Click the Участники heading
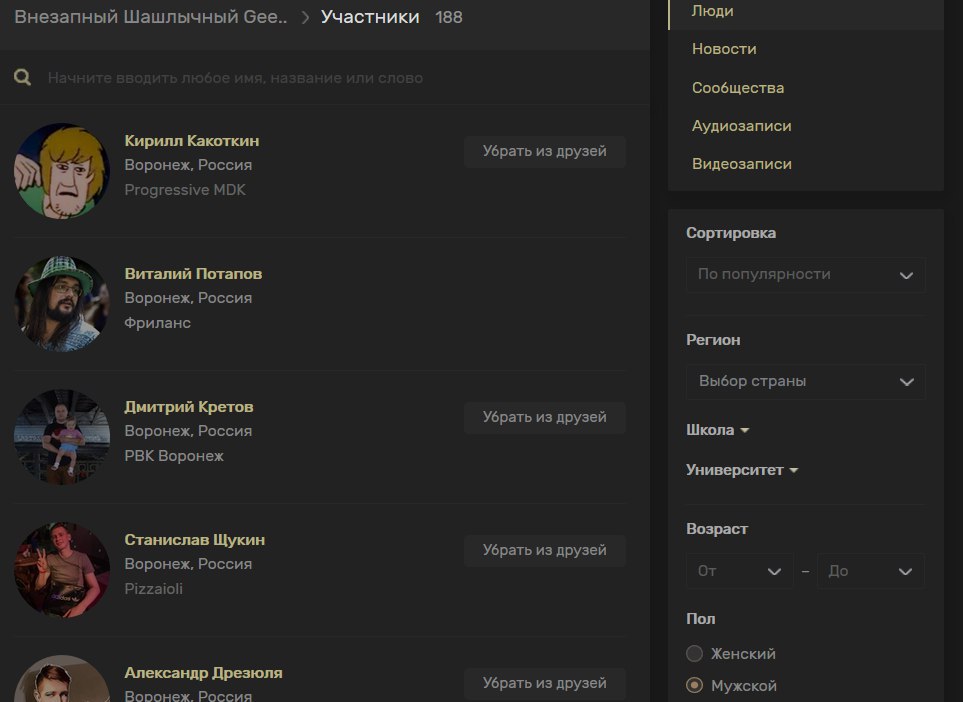Viewport: 963px width, 702px height. coord(370,17)
